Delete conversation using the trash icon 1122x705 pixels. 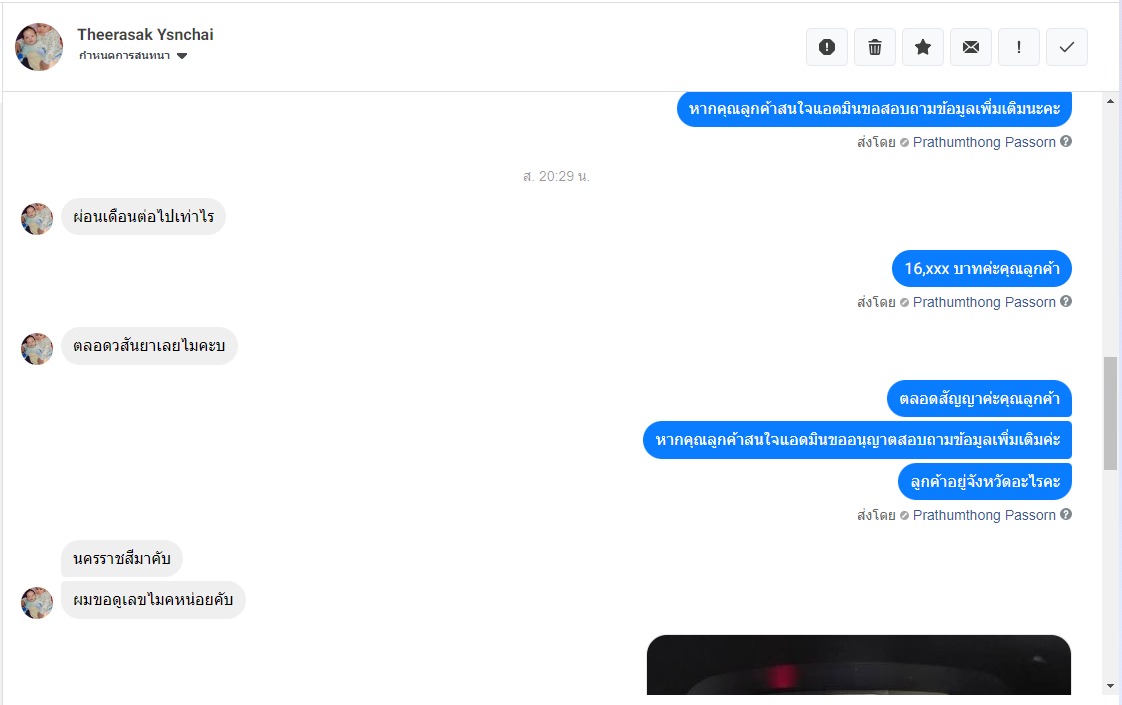pyautogui.click(x=874, y=47)
